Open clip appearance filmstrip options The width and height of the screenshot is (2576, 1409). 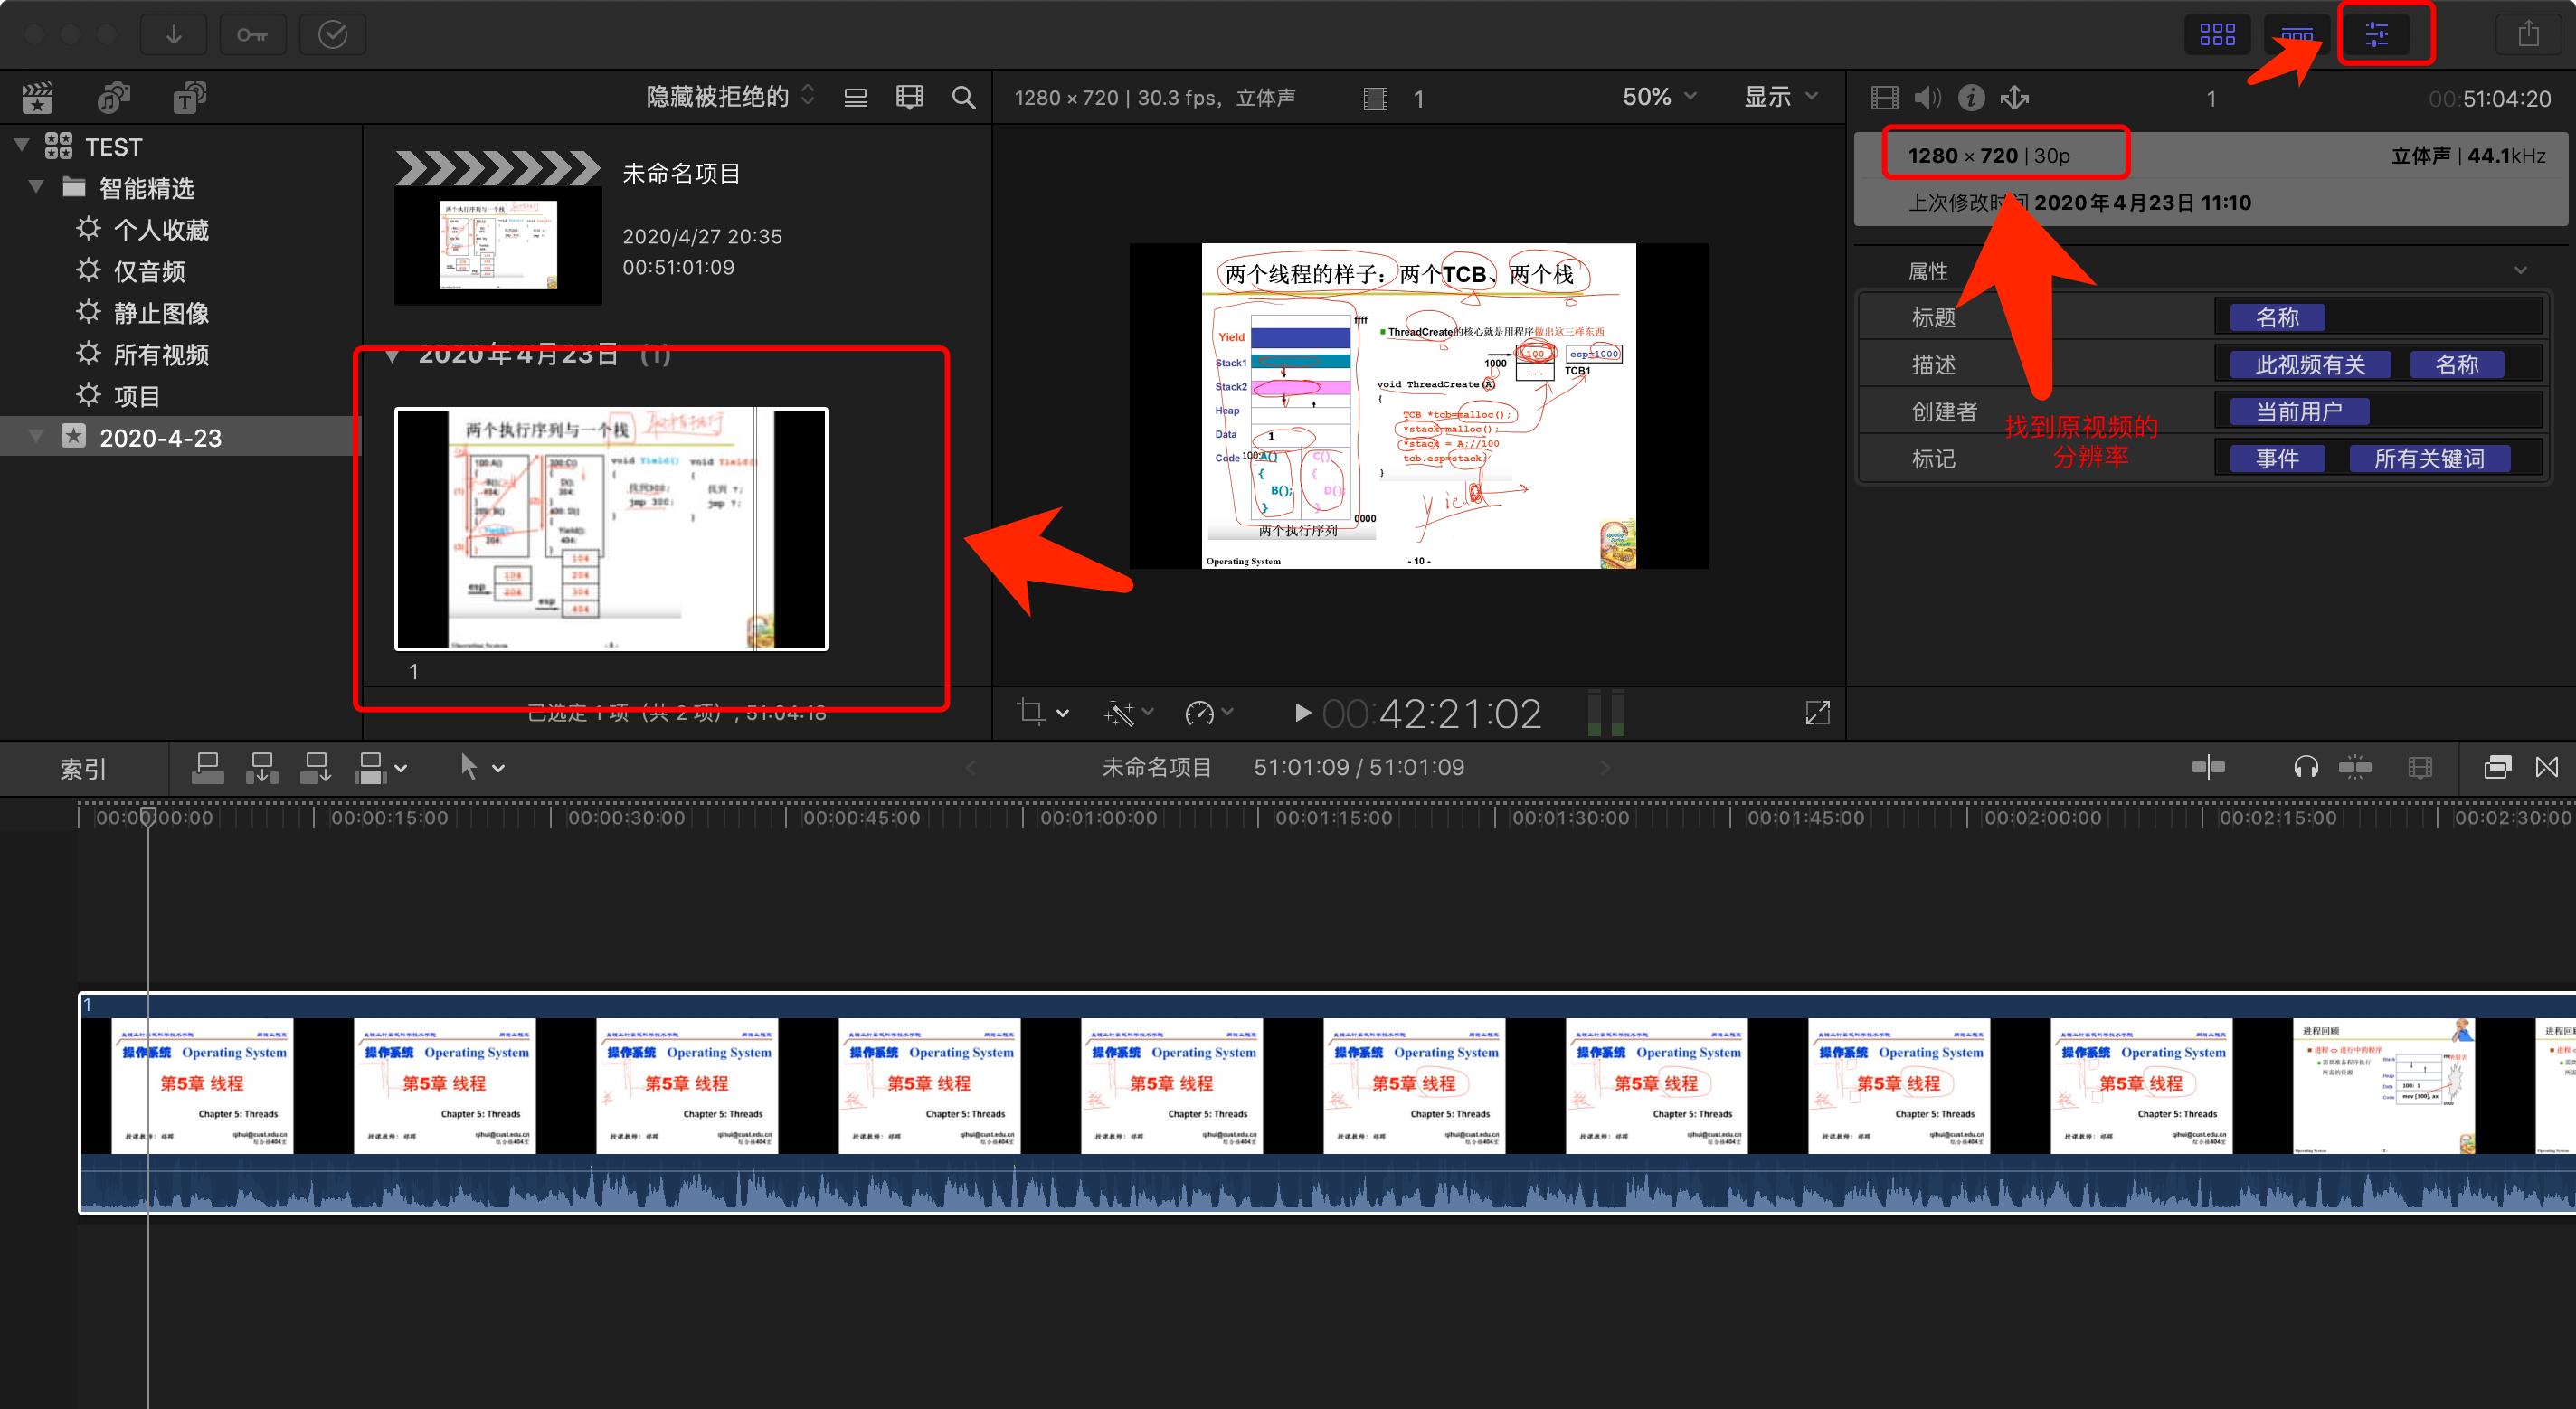(x=909, y=97)
